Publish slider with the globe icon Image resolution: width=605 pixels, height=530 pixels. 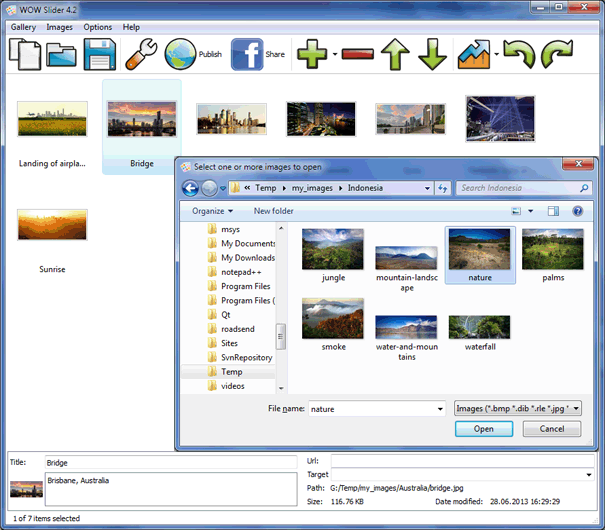[180, 54]
